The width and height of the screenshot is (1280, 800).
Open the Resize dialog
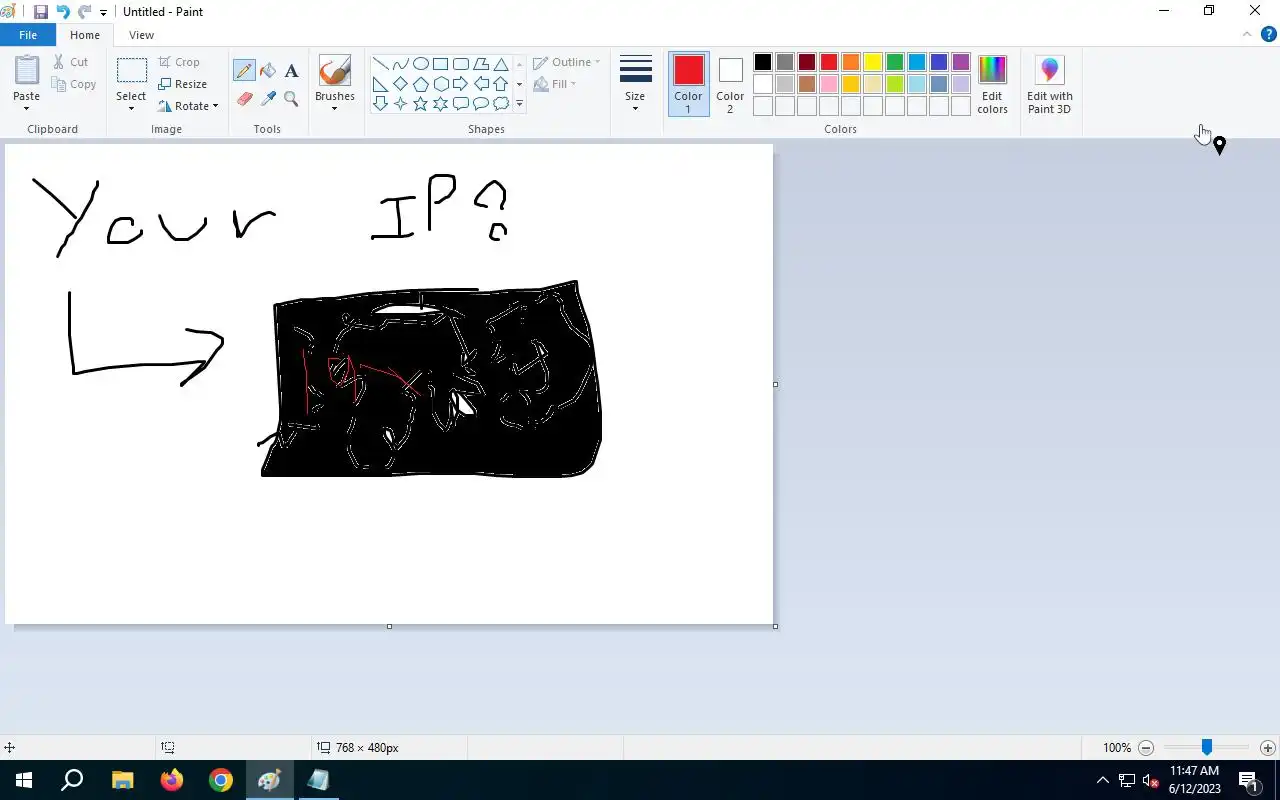click(182, 84)
